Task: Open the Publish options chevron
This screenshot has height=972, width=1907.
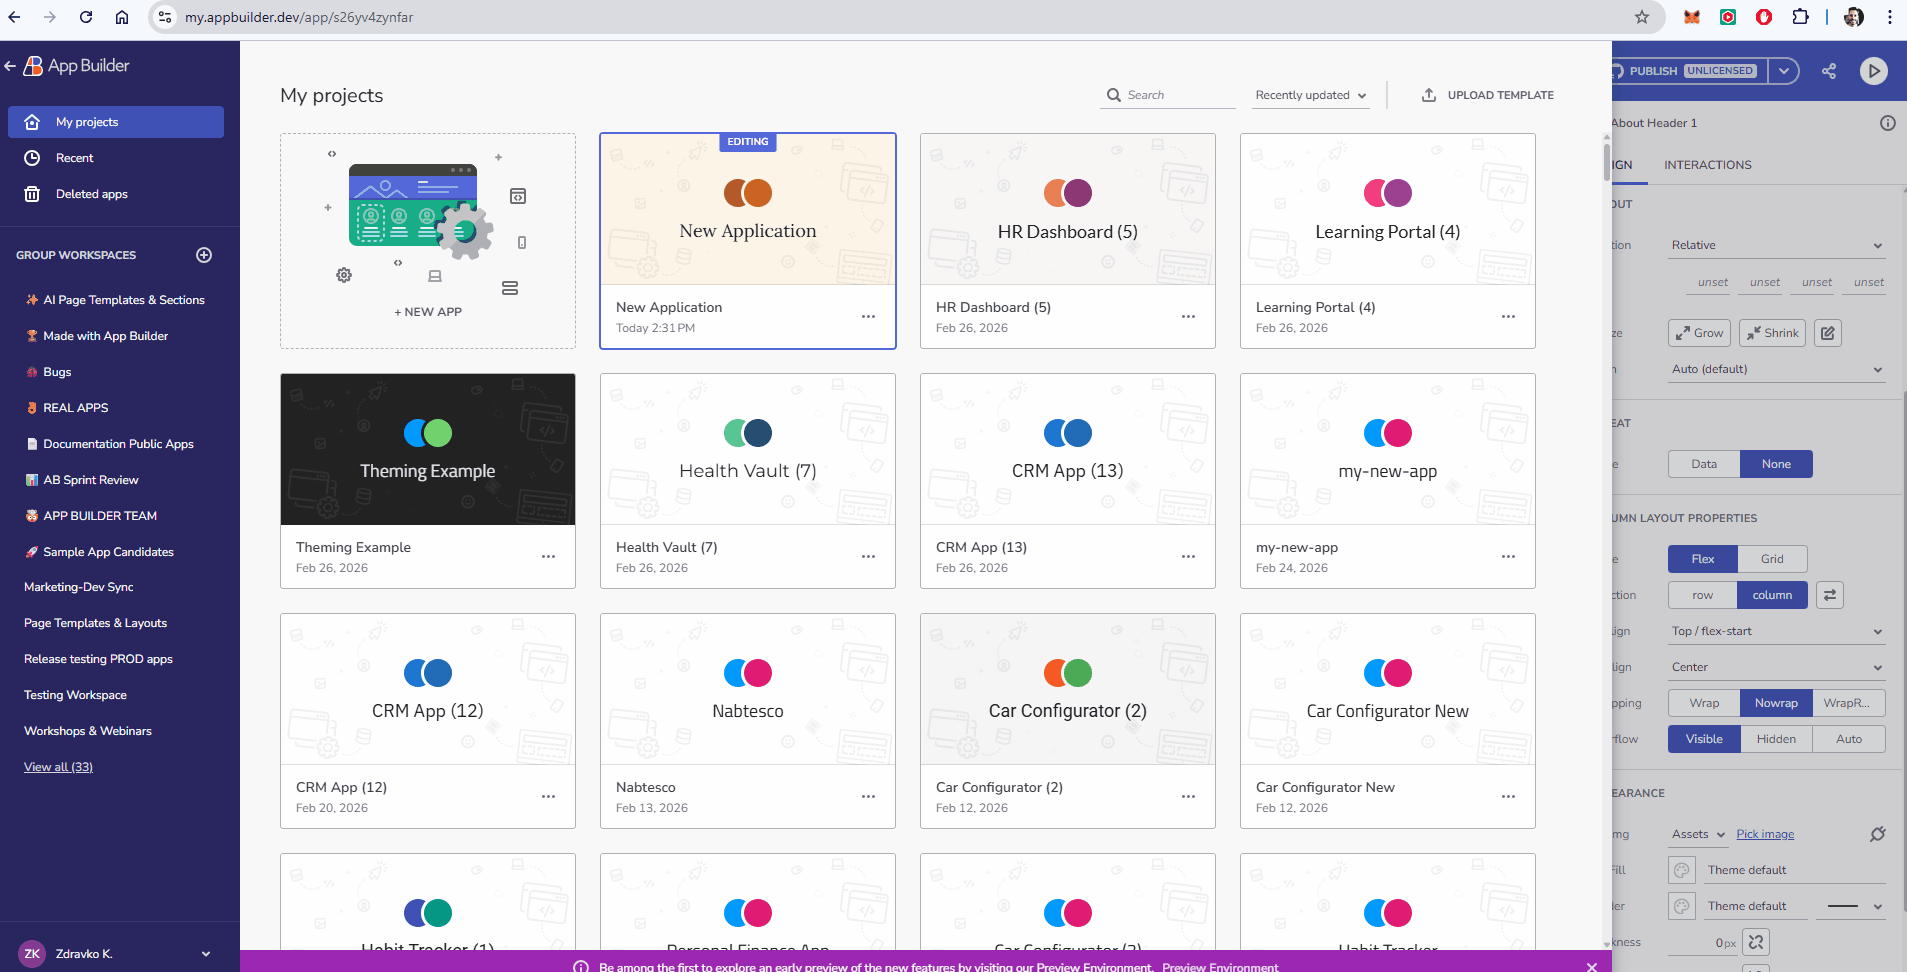Action: point(1784,70)
